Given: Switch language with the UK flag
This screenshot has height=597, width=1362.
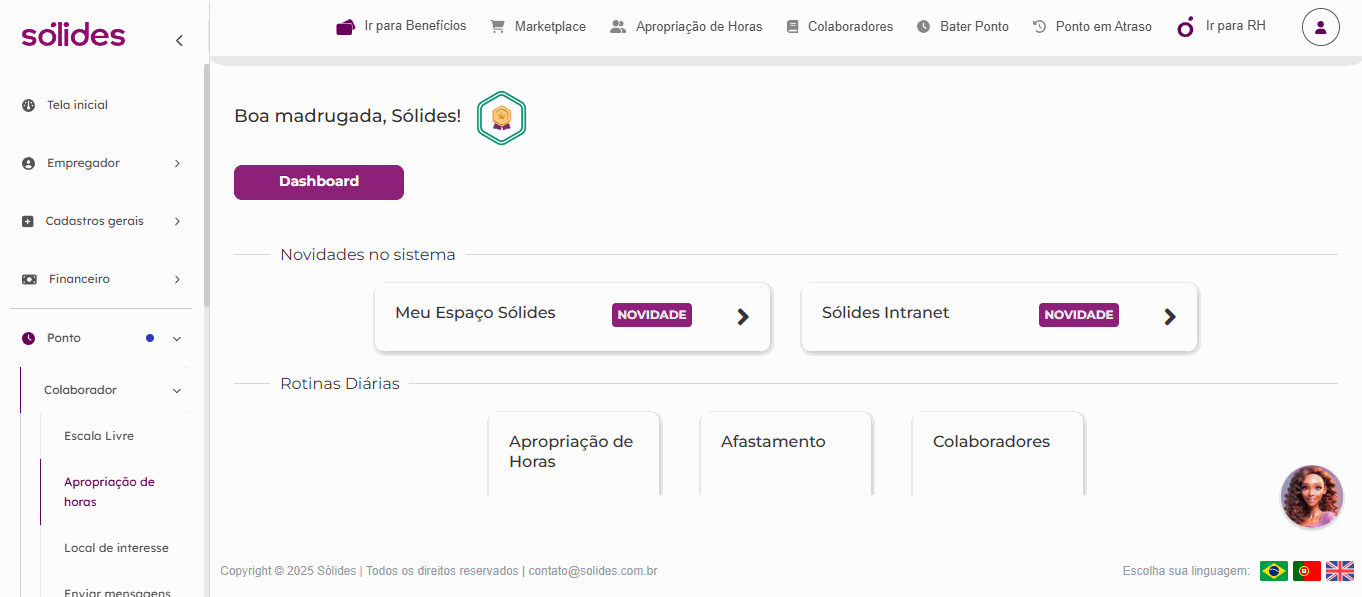Looking at the screenshot, I should [x=1339, y=571].
